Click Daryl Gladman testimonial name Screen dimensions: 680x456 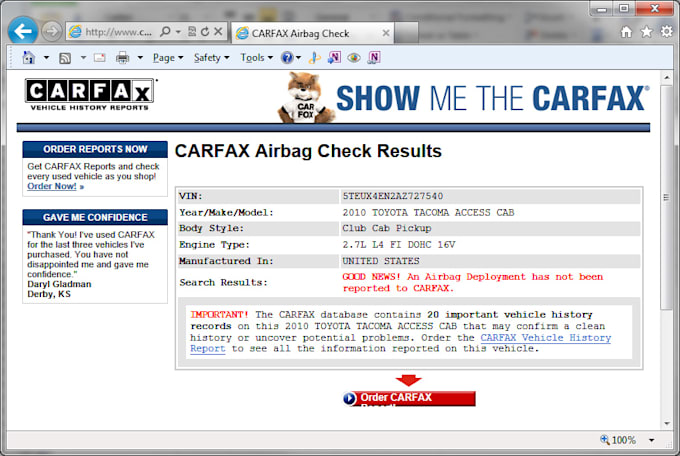[x=59, y=284]
